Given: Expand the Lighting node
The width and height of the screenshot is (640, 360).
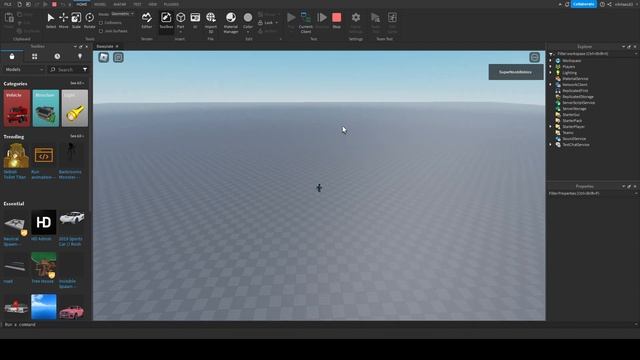Looking at the screenshot, I should 551,73.
